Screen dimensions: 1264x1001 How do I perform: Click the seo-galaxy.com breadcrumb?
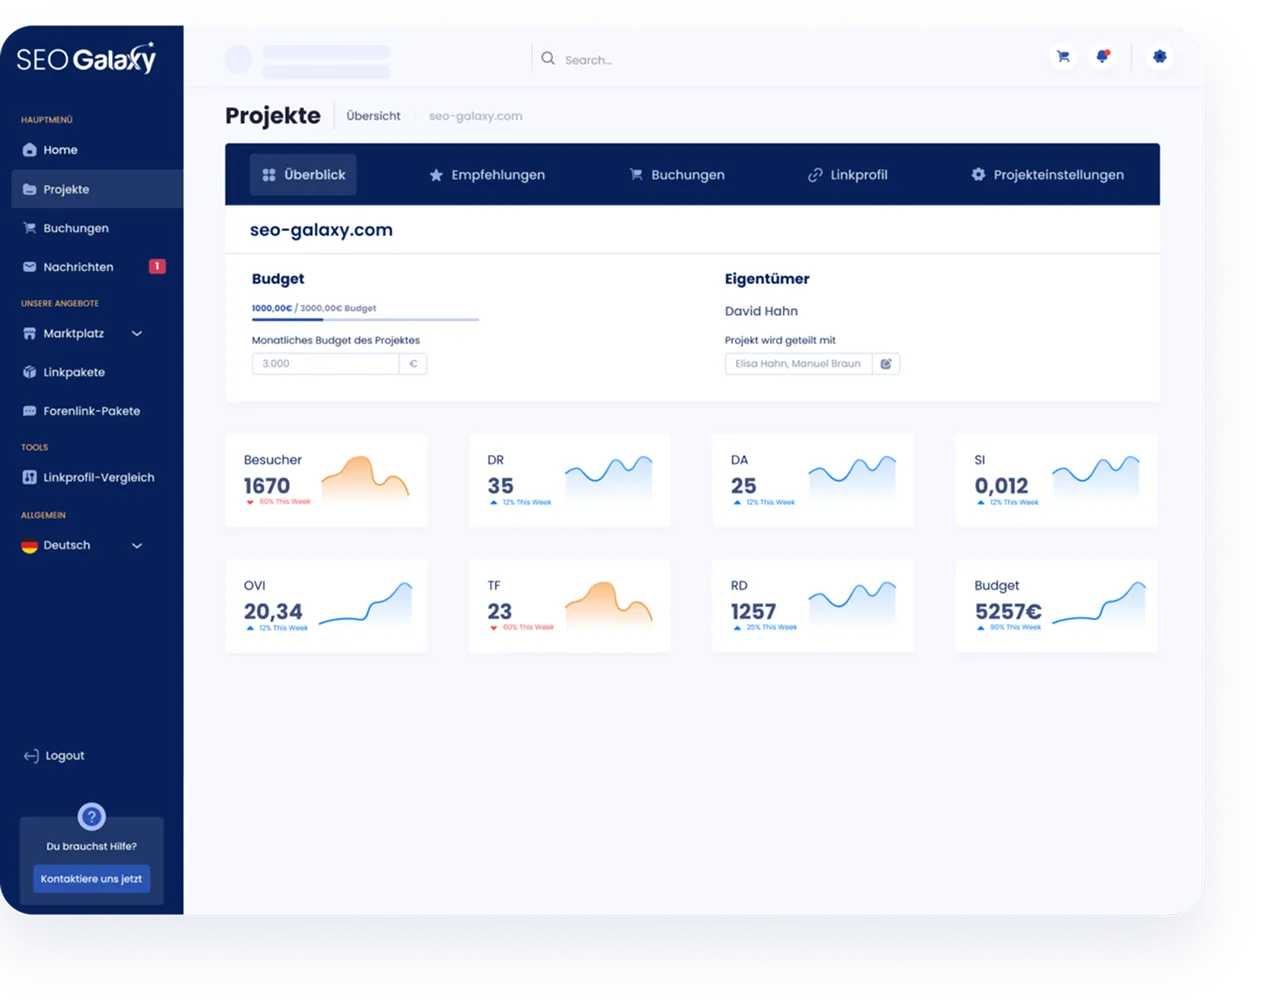475,116
